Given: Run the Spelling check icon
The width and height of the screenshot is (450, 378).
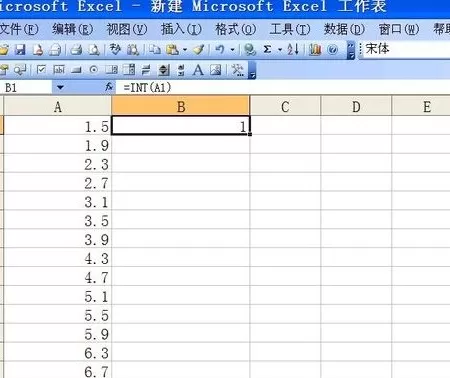Looking at the screenshot, I should point(115,50).
